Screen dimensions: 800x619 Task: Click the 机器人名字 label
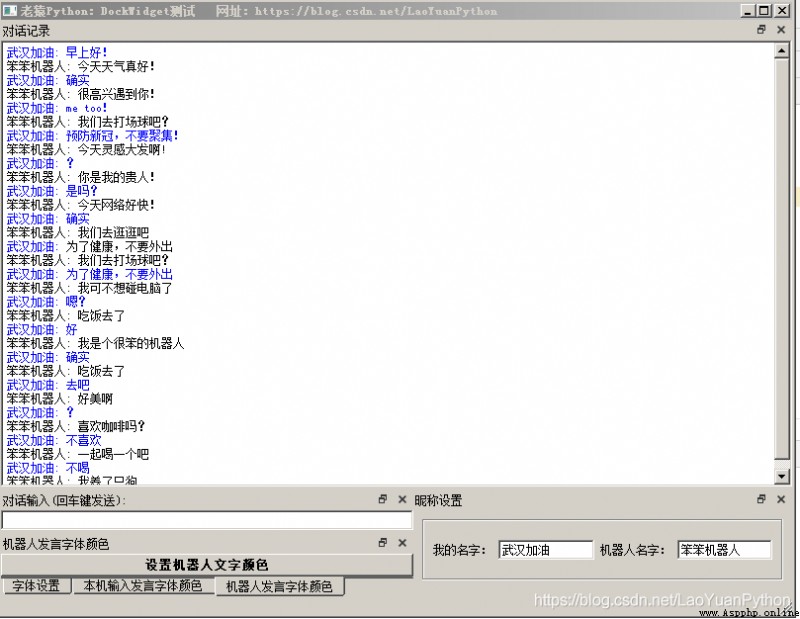632,550
